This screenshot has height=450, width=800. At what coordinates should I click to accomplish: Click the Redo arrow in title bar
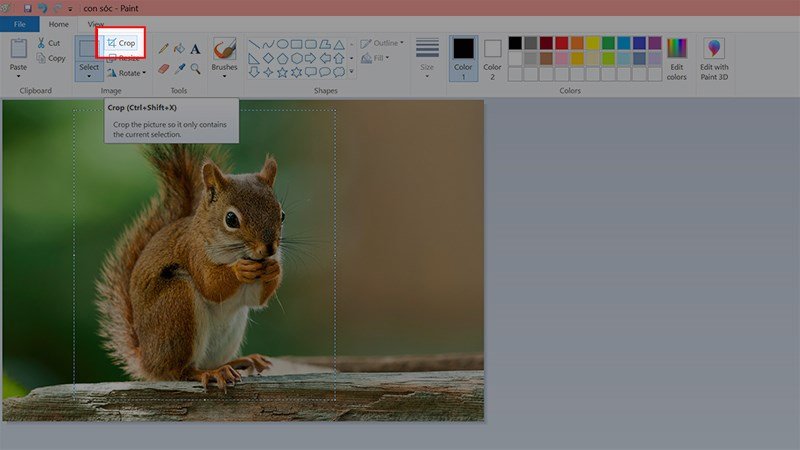[57, 8]
